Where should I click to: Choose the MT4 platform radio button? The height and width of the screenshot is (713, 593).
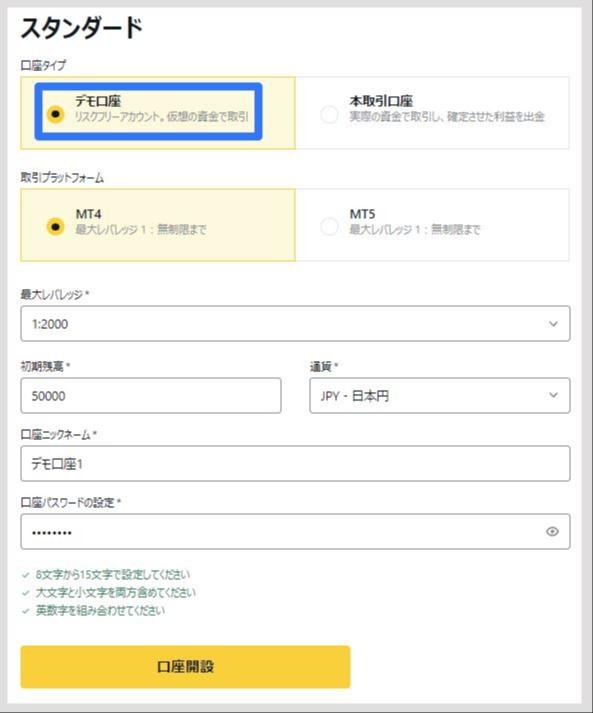[x=55, y=226]
